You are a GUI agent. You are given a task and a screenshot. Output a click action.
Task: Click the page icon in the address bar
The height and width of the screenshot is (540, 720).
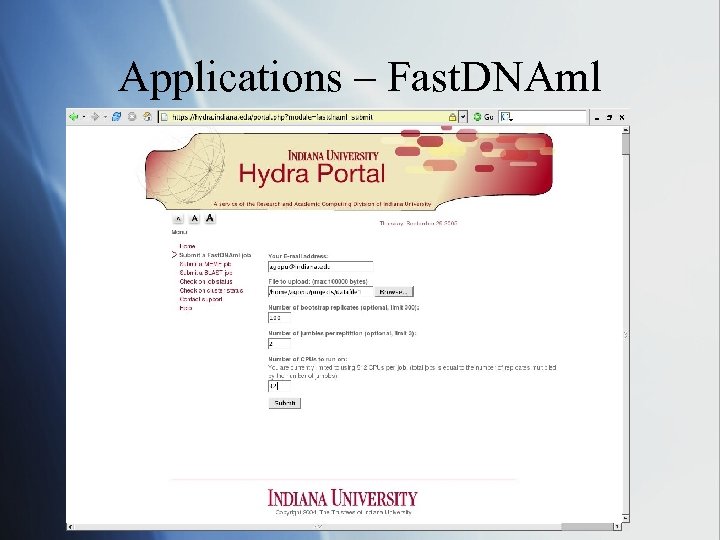point(164,117)
